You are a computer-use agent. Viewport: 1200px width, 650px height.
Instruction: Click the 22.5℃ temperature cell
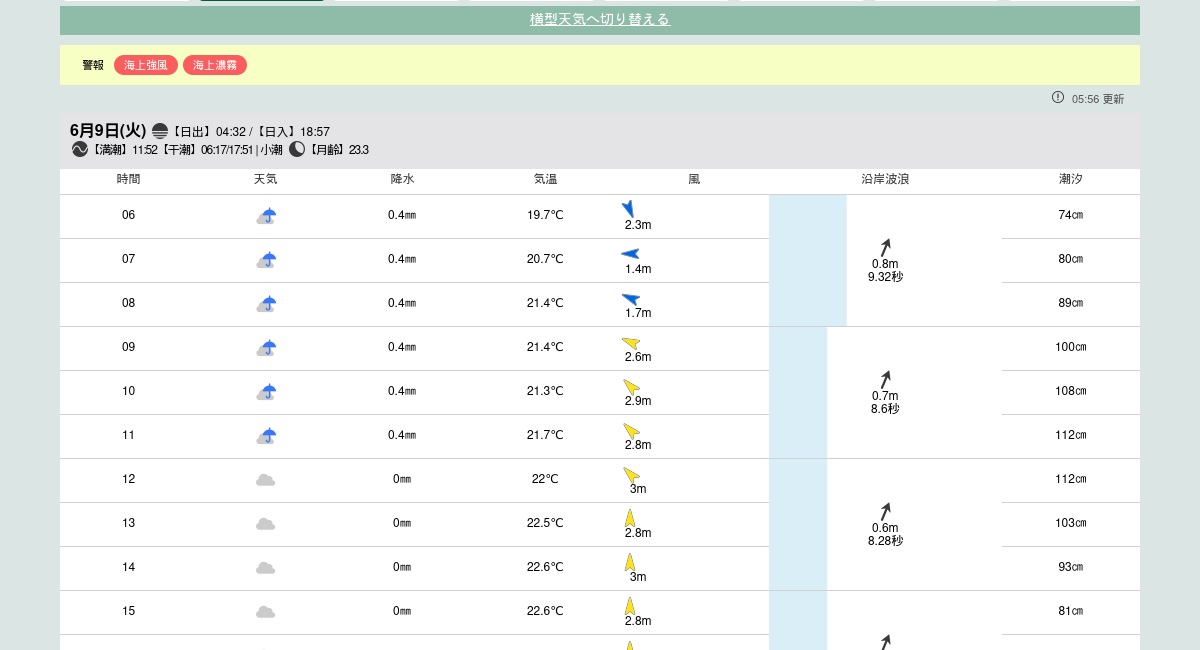[x=545, y=523]
